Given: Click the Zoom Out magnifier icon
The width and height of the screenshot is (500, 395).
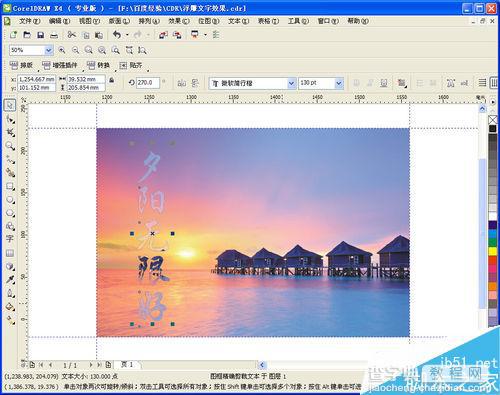Looking at the screenshot, I should pyautogui.click(x=76, y=50).
